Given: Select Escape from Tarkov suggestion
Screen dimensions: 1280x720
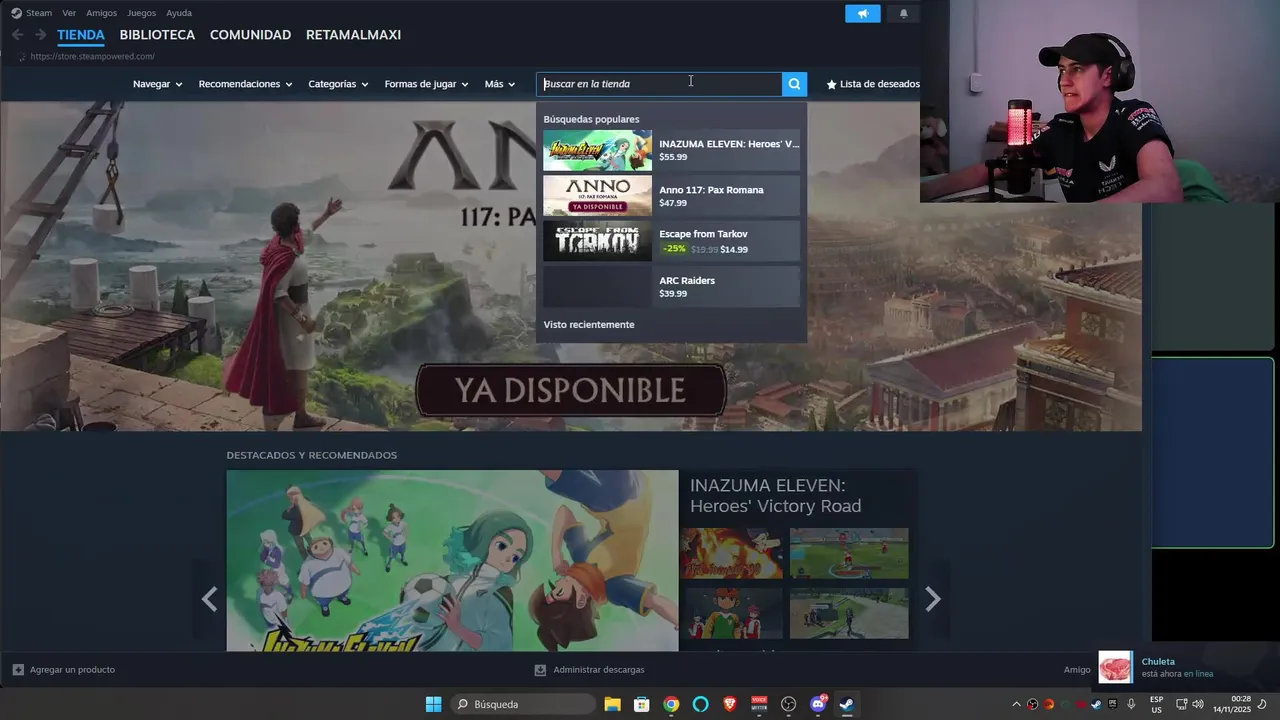Looking at the screenshot, I should 671,241.
